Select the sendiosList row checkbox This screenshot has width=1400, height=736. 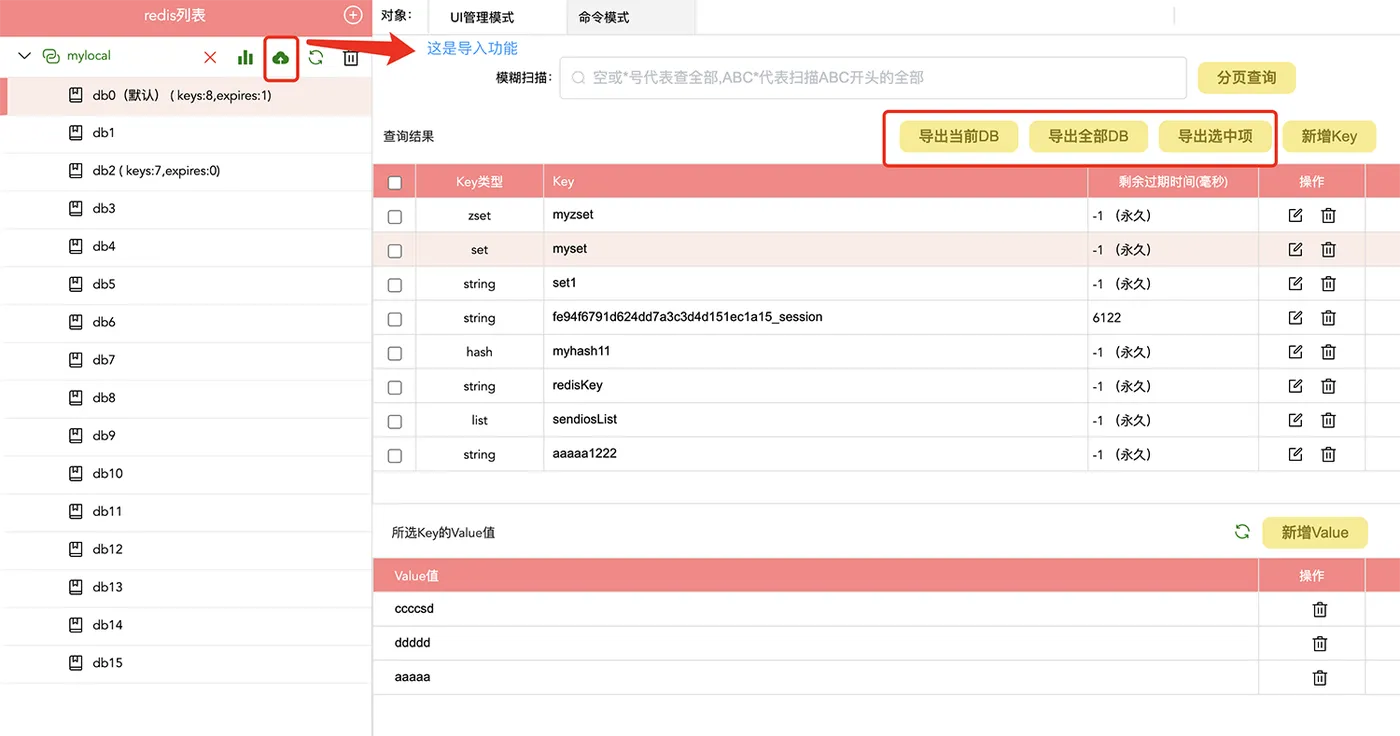pos(395,421)
